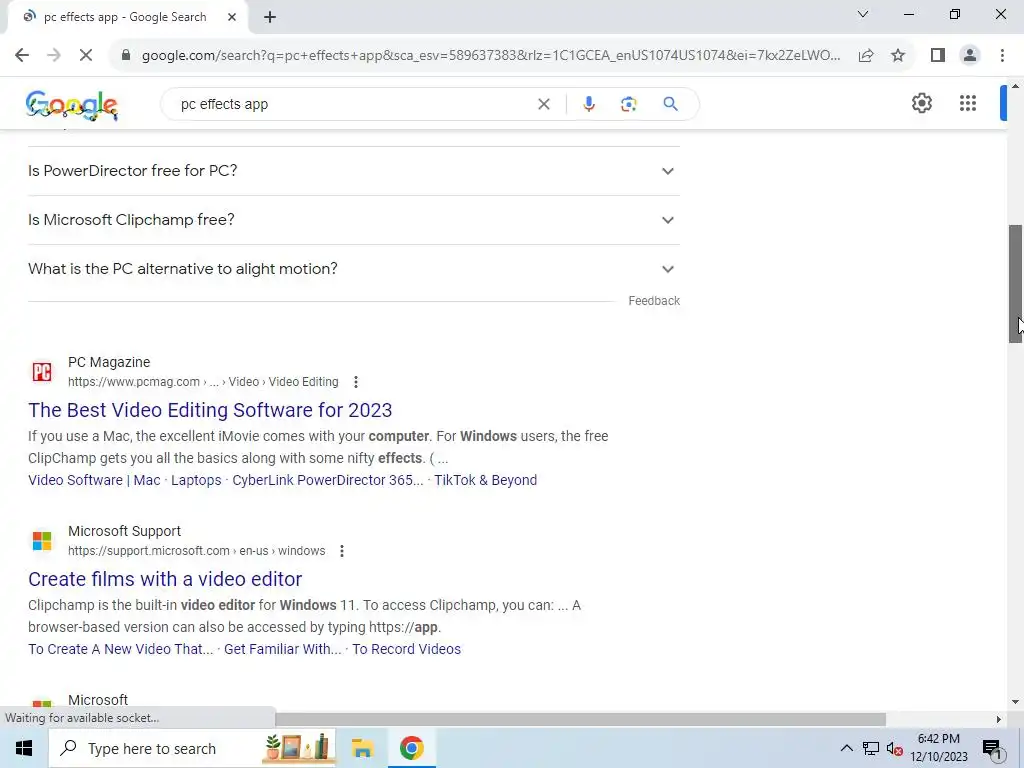Open PC Magazine result options menu
Image resolution: width=1024 pixels, height=768 pixels.
click(x=355, y=382)
